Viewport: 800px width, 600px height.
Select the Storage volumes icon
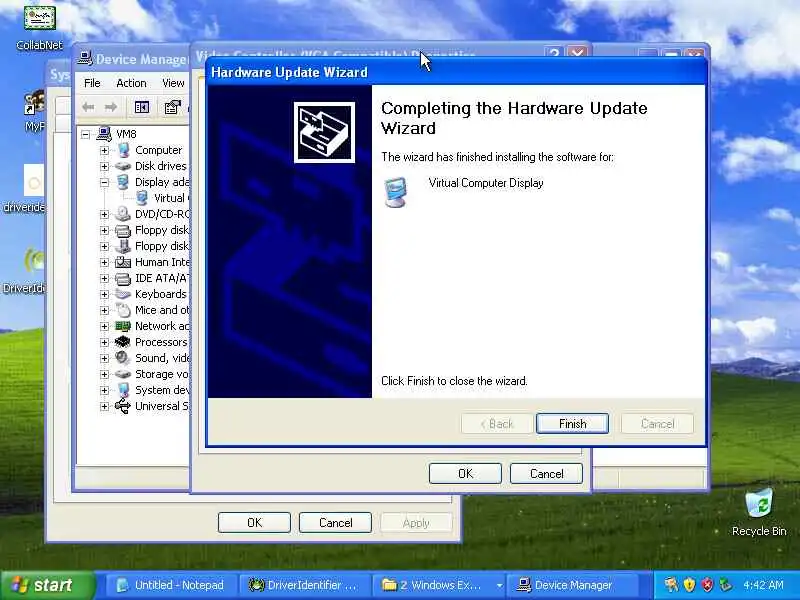[123, 374]
